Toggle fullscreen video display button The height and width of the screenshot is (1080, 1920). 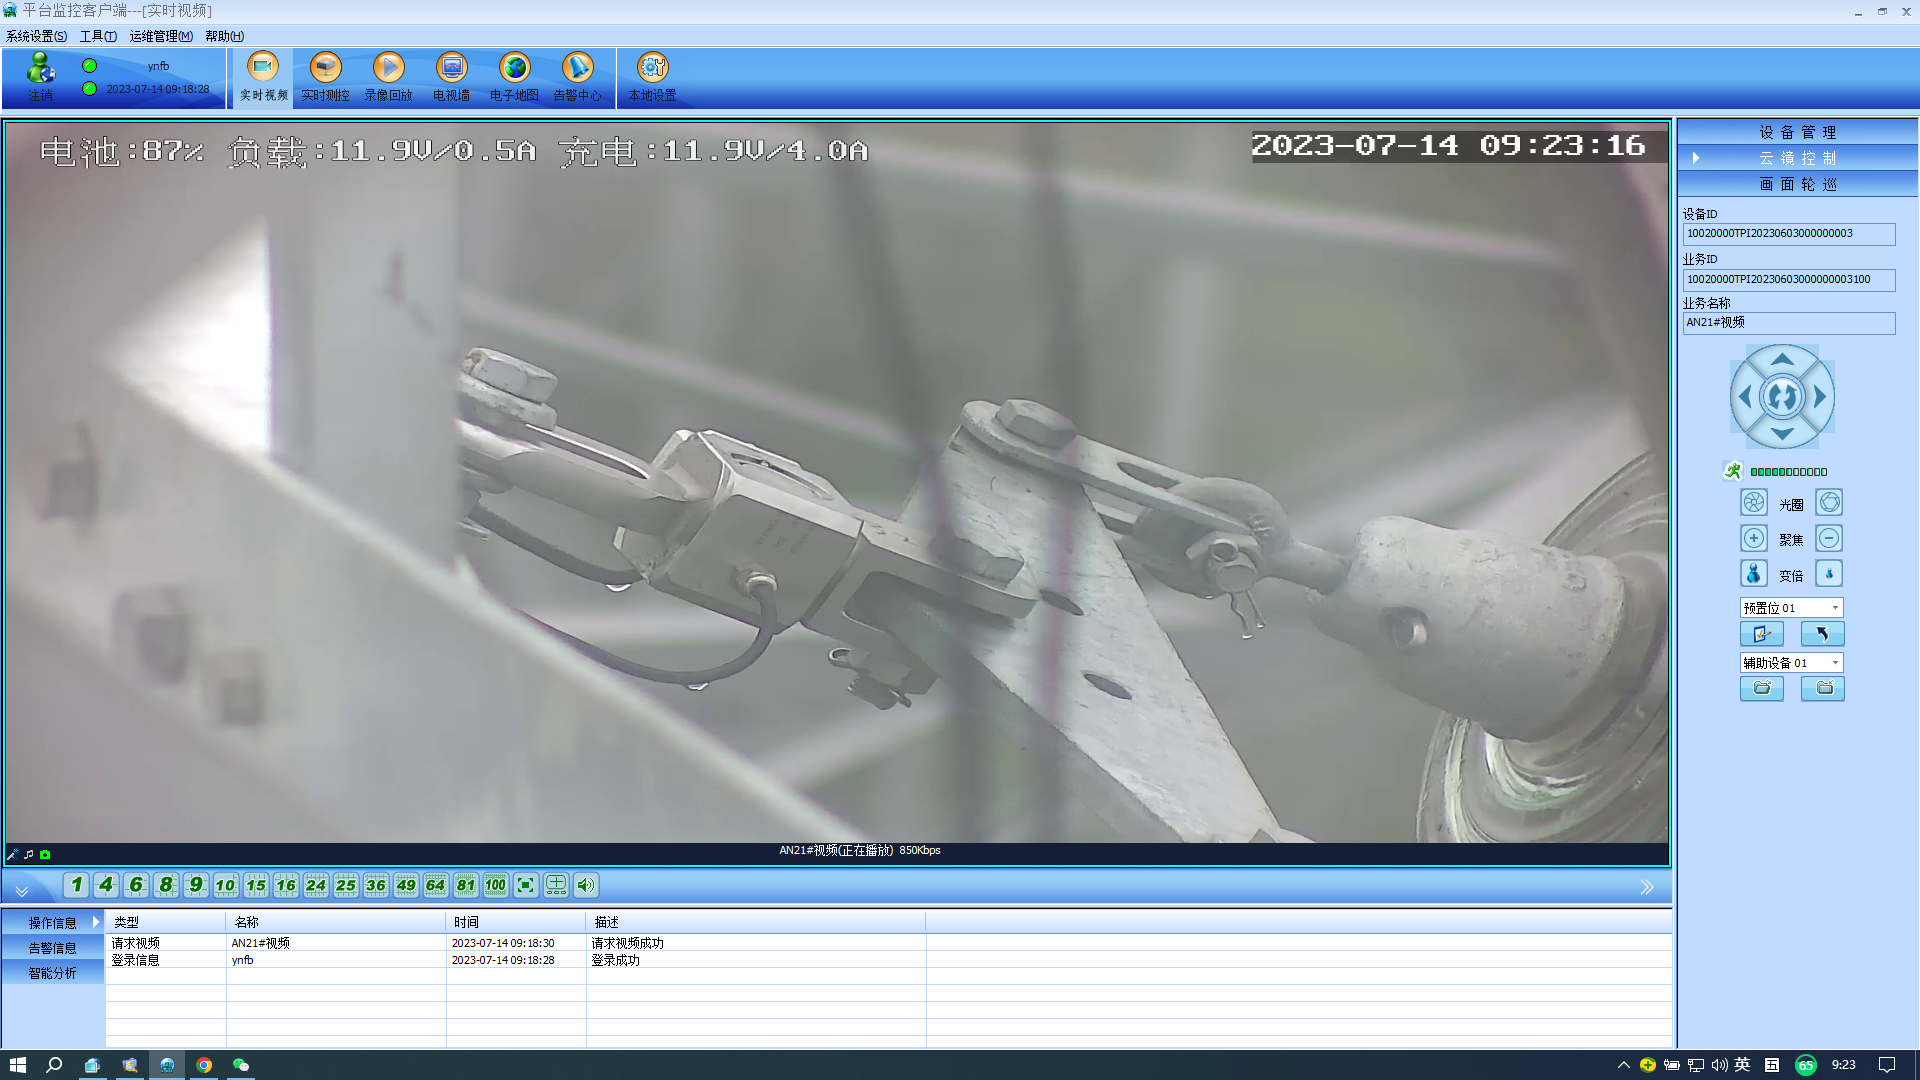click(x=526, y=885)
